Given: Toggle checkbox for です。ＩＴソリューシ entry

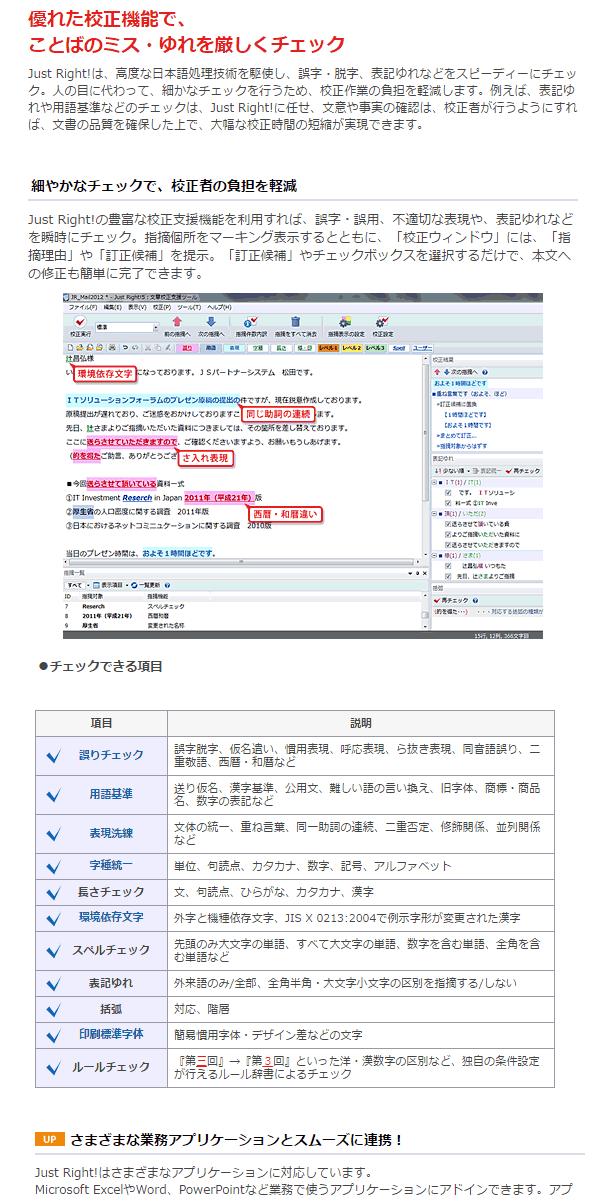Looking at the screenshot, I should click(x=448, y=493).
